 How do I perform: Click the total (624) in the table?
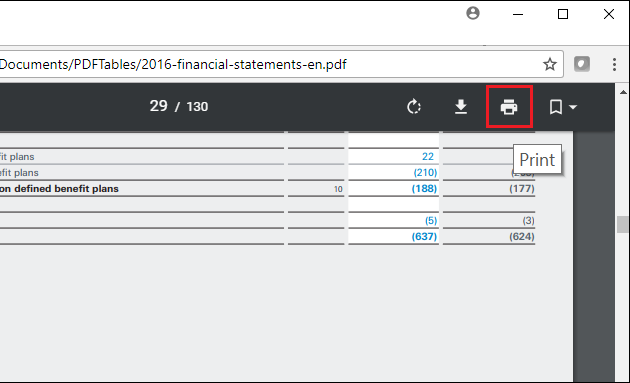pyautogui.click(x=522, y=236)
